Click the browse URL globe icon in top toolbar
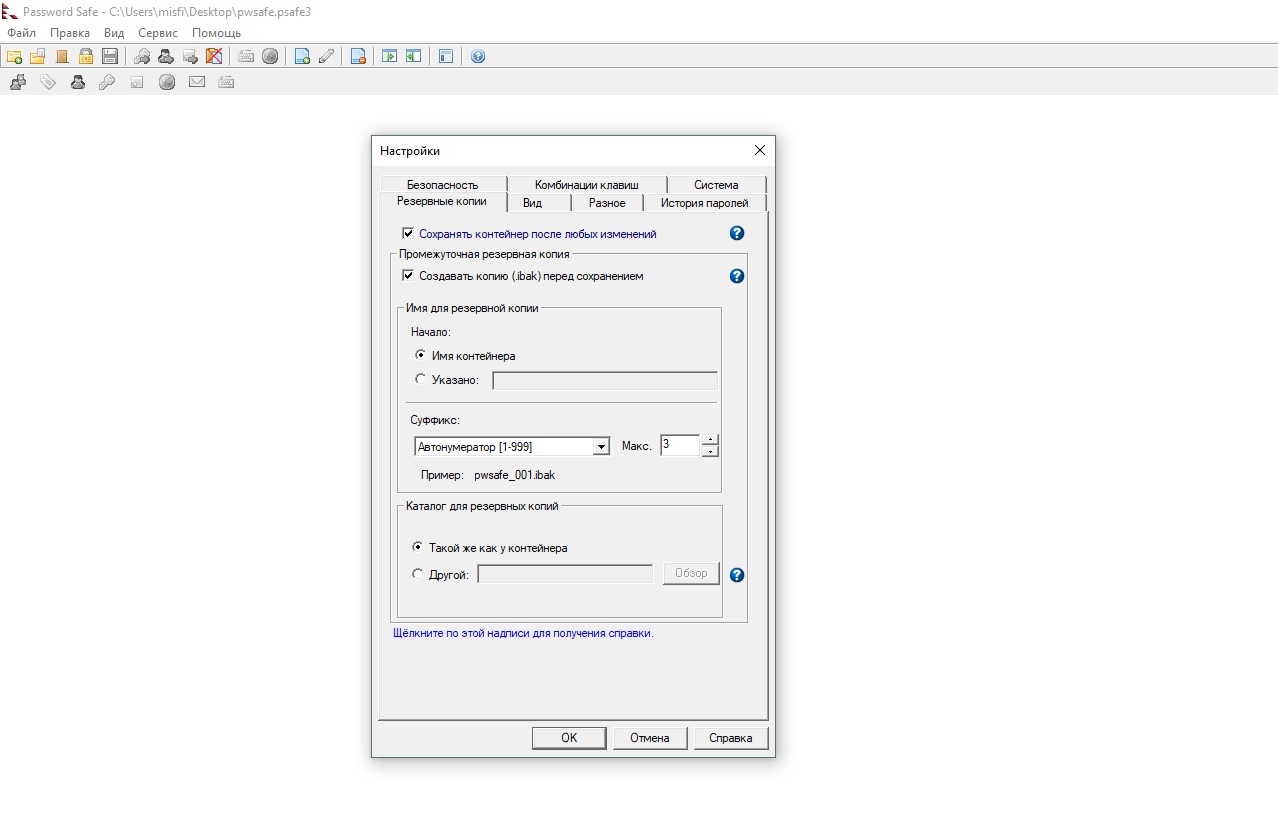The image size is (1278, 816). coord(270,56)
